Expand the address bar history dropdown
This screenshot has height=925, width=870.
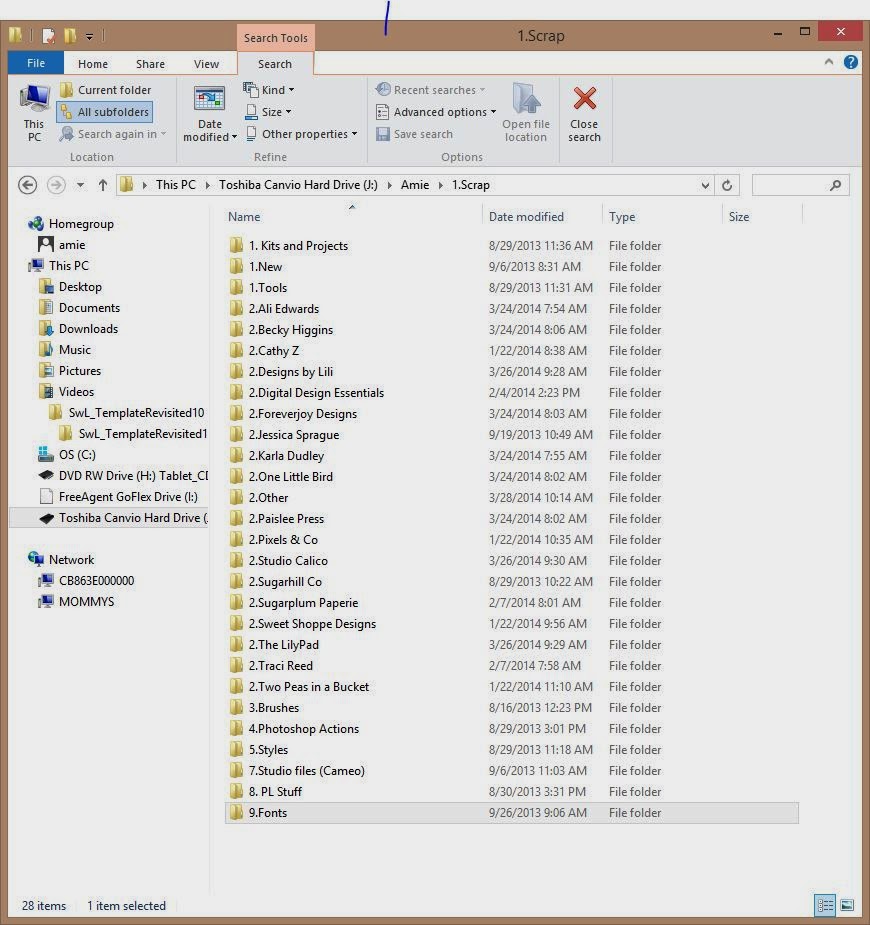705,185
